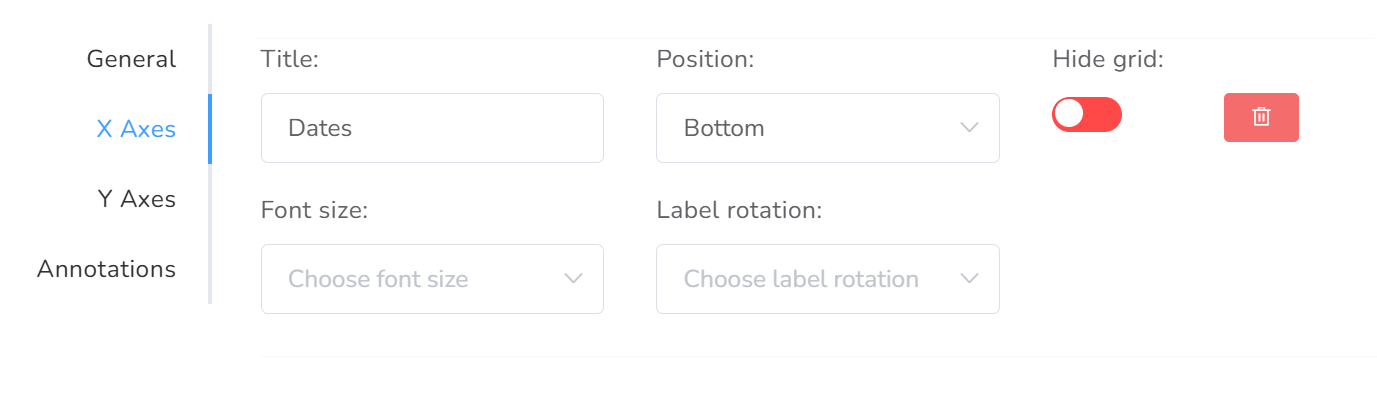Click the chevron arrow in Font size field

[573, 279]
